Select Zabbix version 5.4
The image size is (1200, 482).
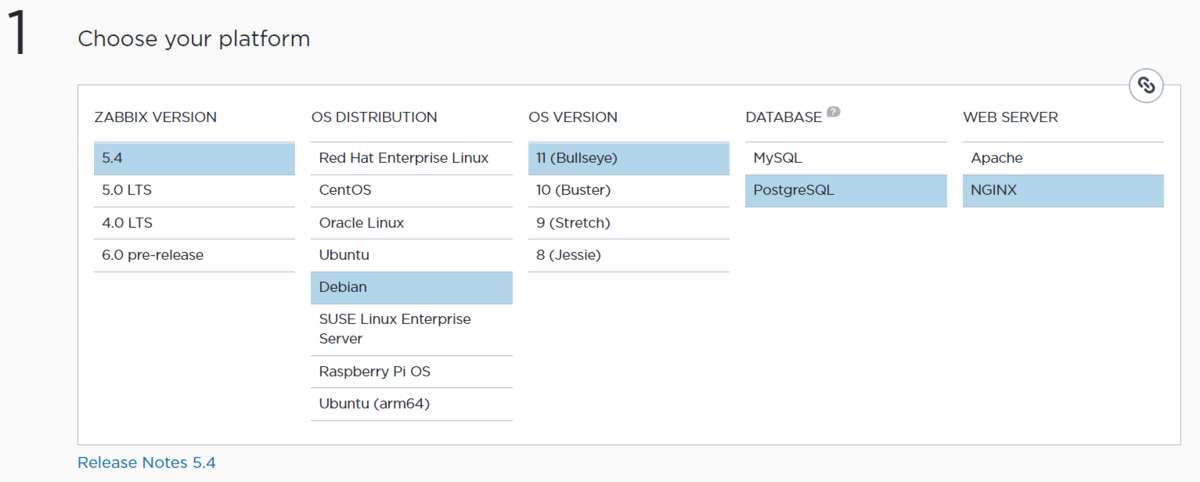point(194,158)
